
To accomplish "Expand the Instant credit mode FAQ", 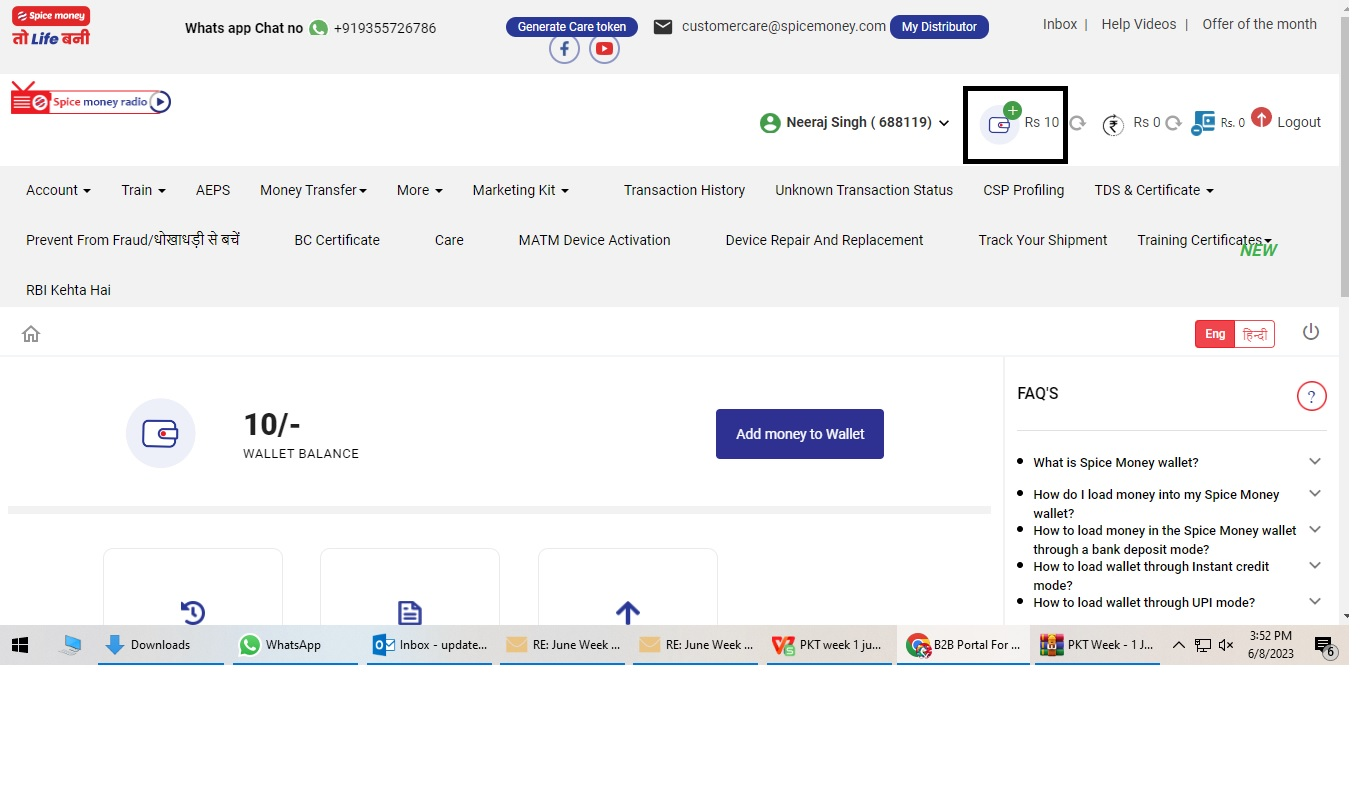I will (1315, 565).
